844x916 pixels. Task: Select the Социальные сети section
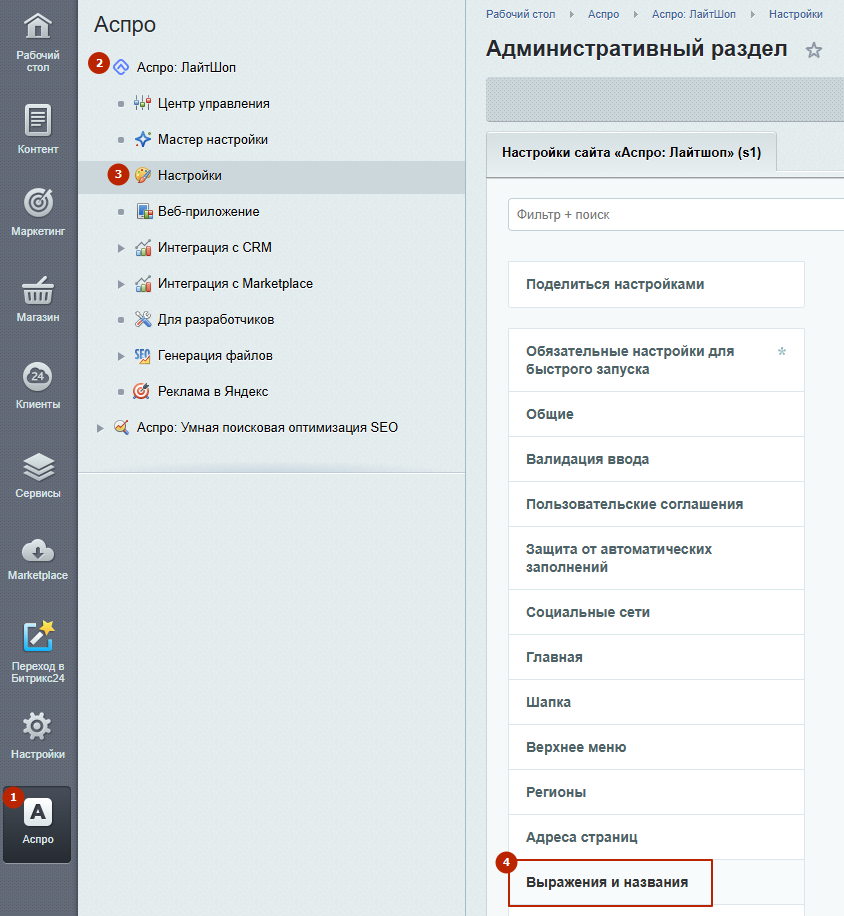pyautogui.click(x=656, y=612)
